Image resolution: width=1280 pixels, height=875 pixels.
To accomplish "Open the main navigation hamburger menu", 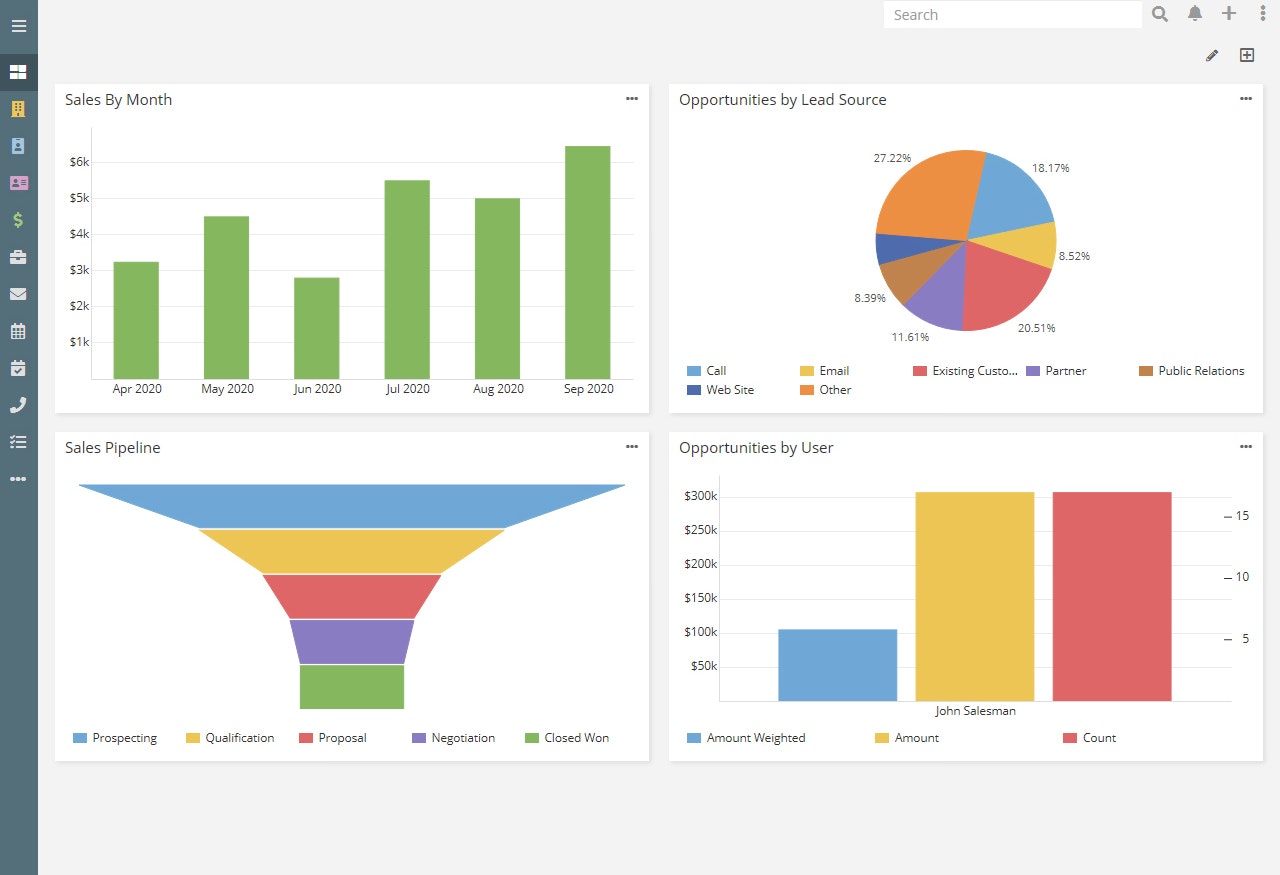I will (18, 26).
